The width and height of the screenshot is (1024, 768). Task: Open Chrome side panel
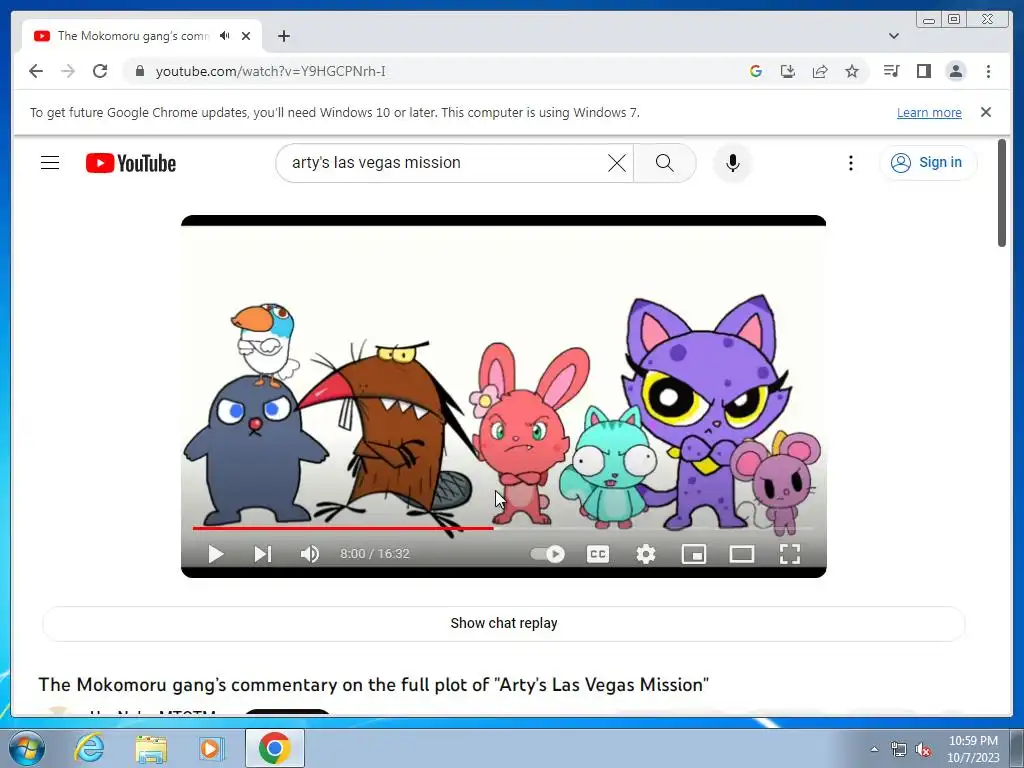(x=923, y=71)
